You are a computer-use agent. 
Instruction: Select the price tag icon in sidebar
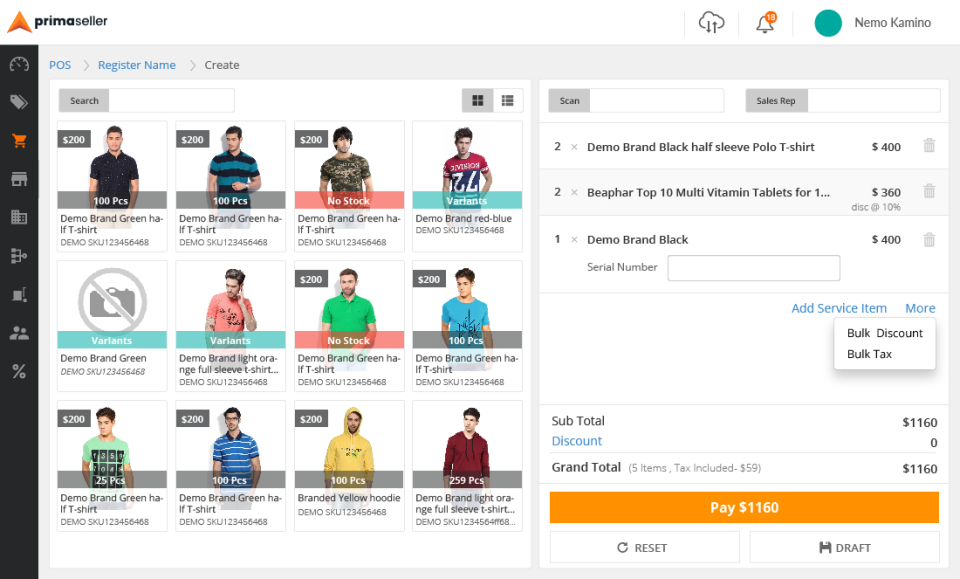pos(19,102)
